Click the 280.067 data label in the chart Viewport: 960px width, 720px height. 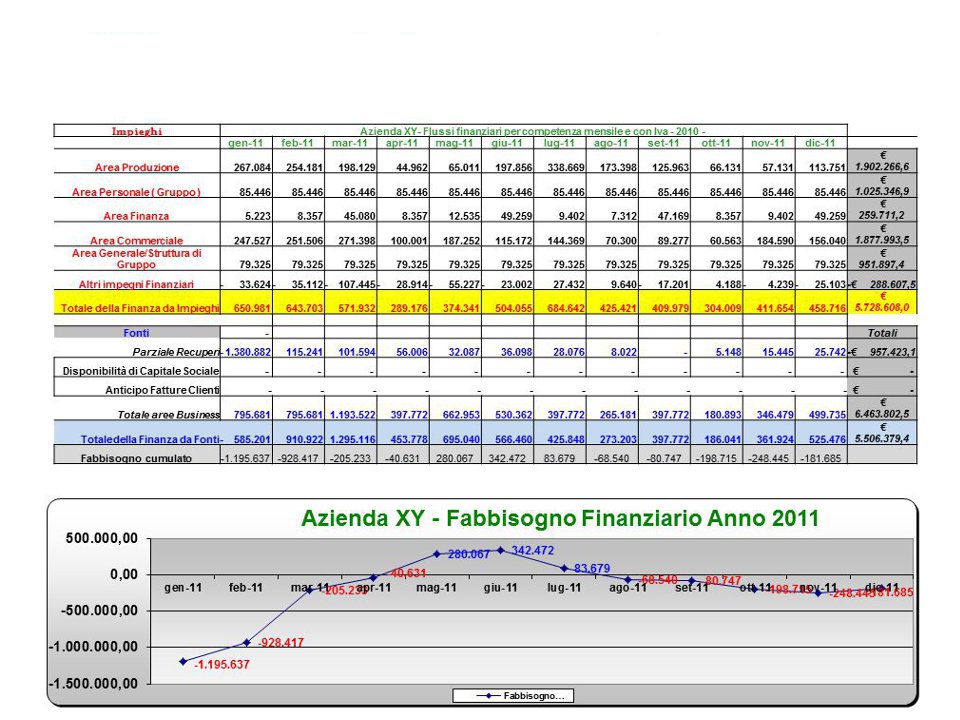468,554
